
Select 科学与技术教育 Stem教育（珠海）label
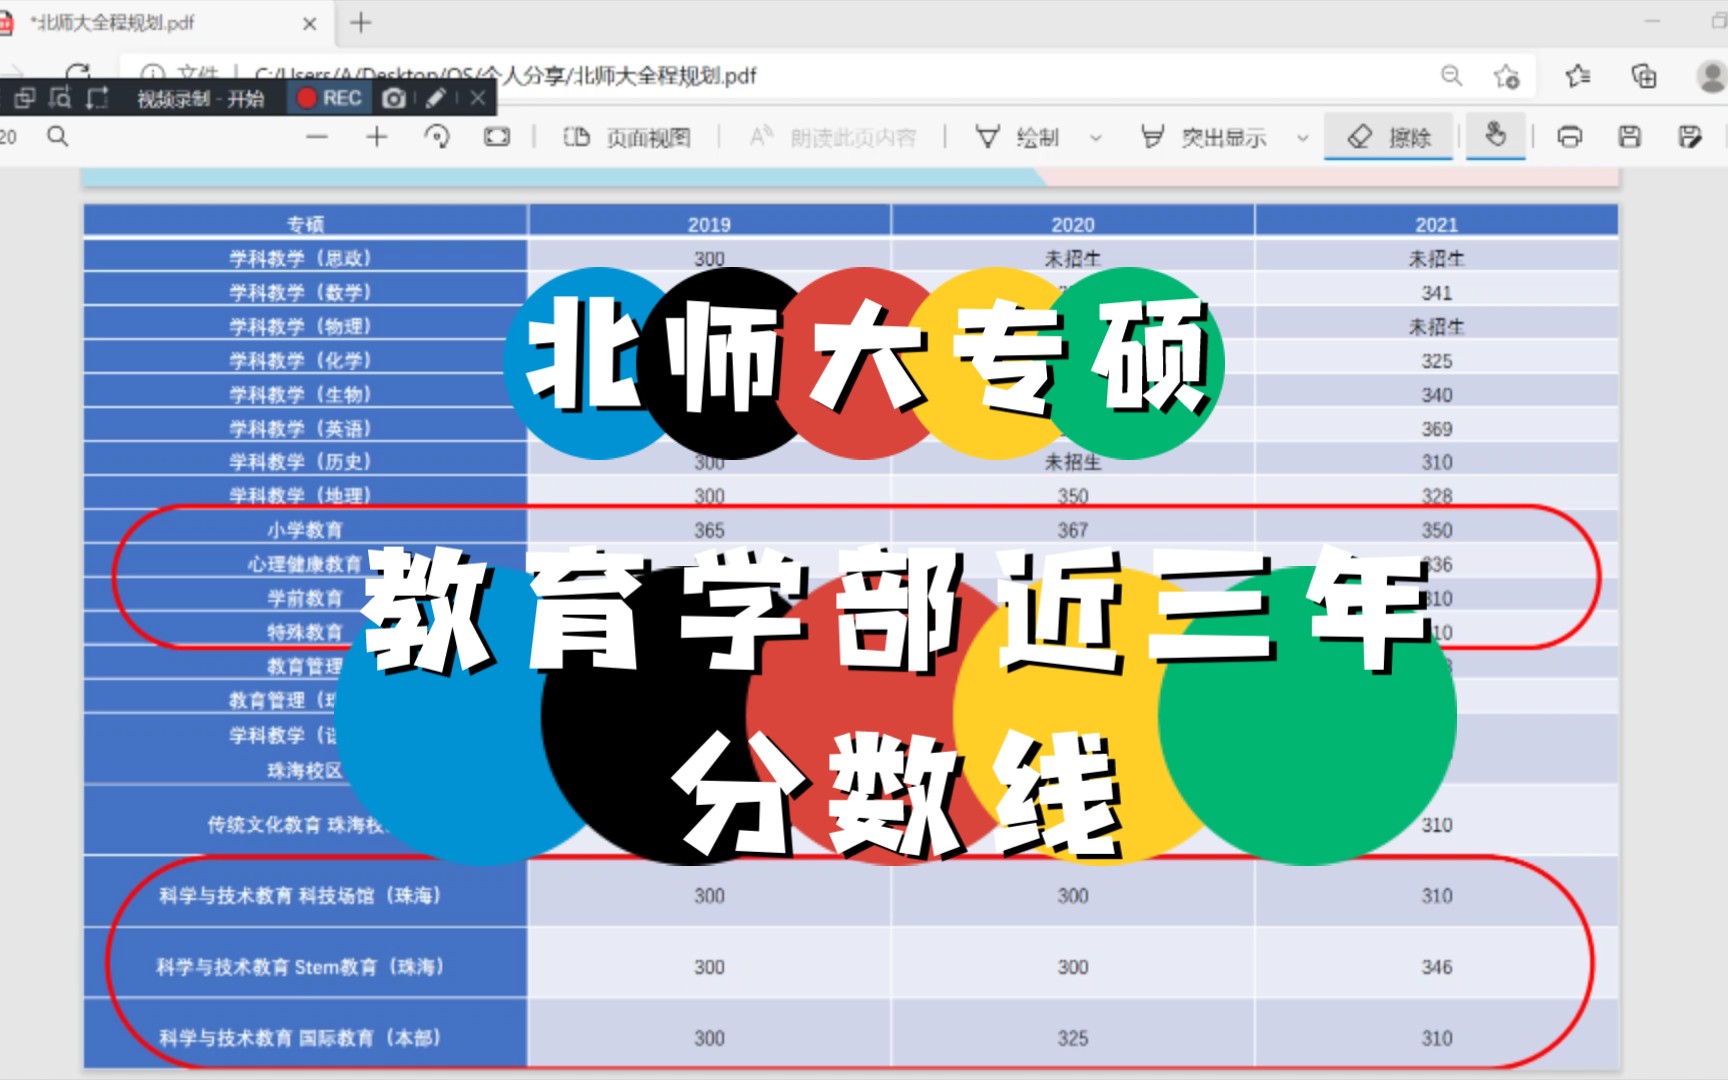click(300, 967)
